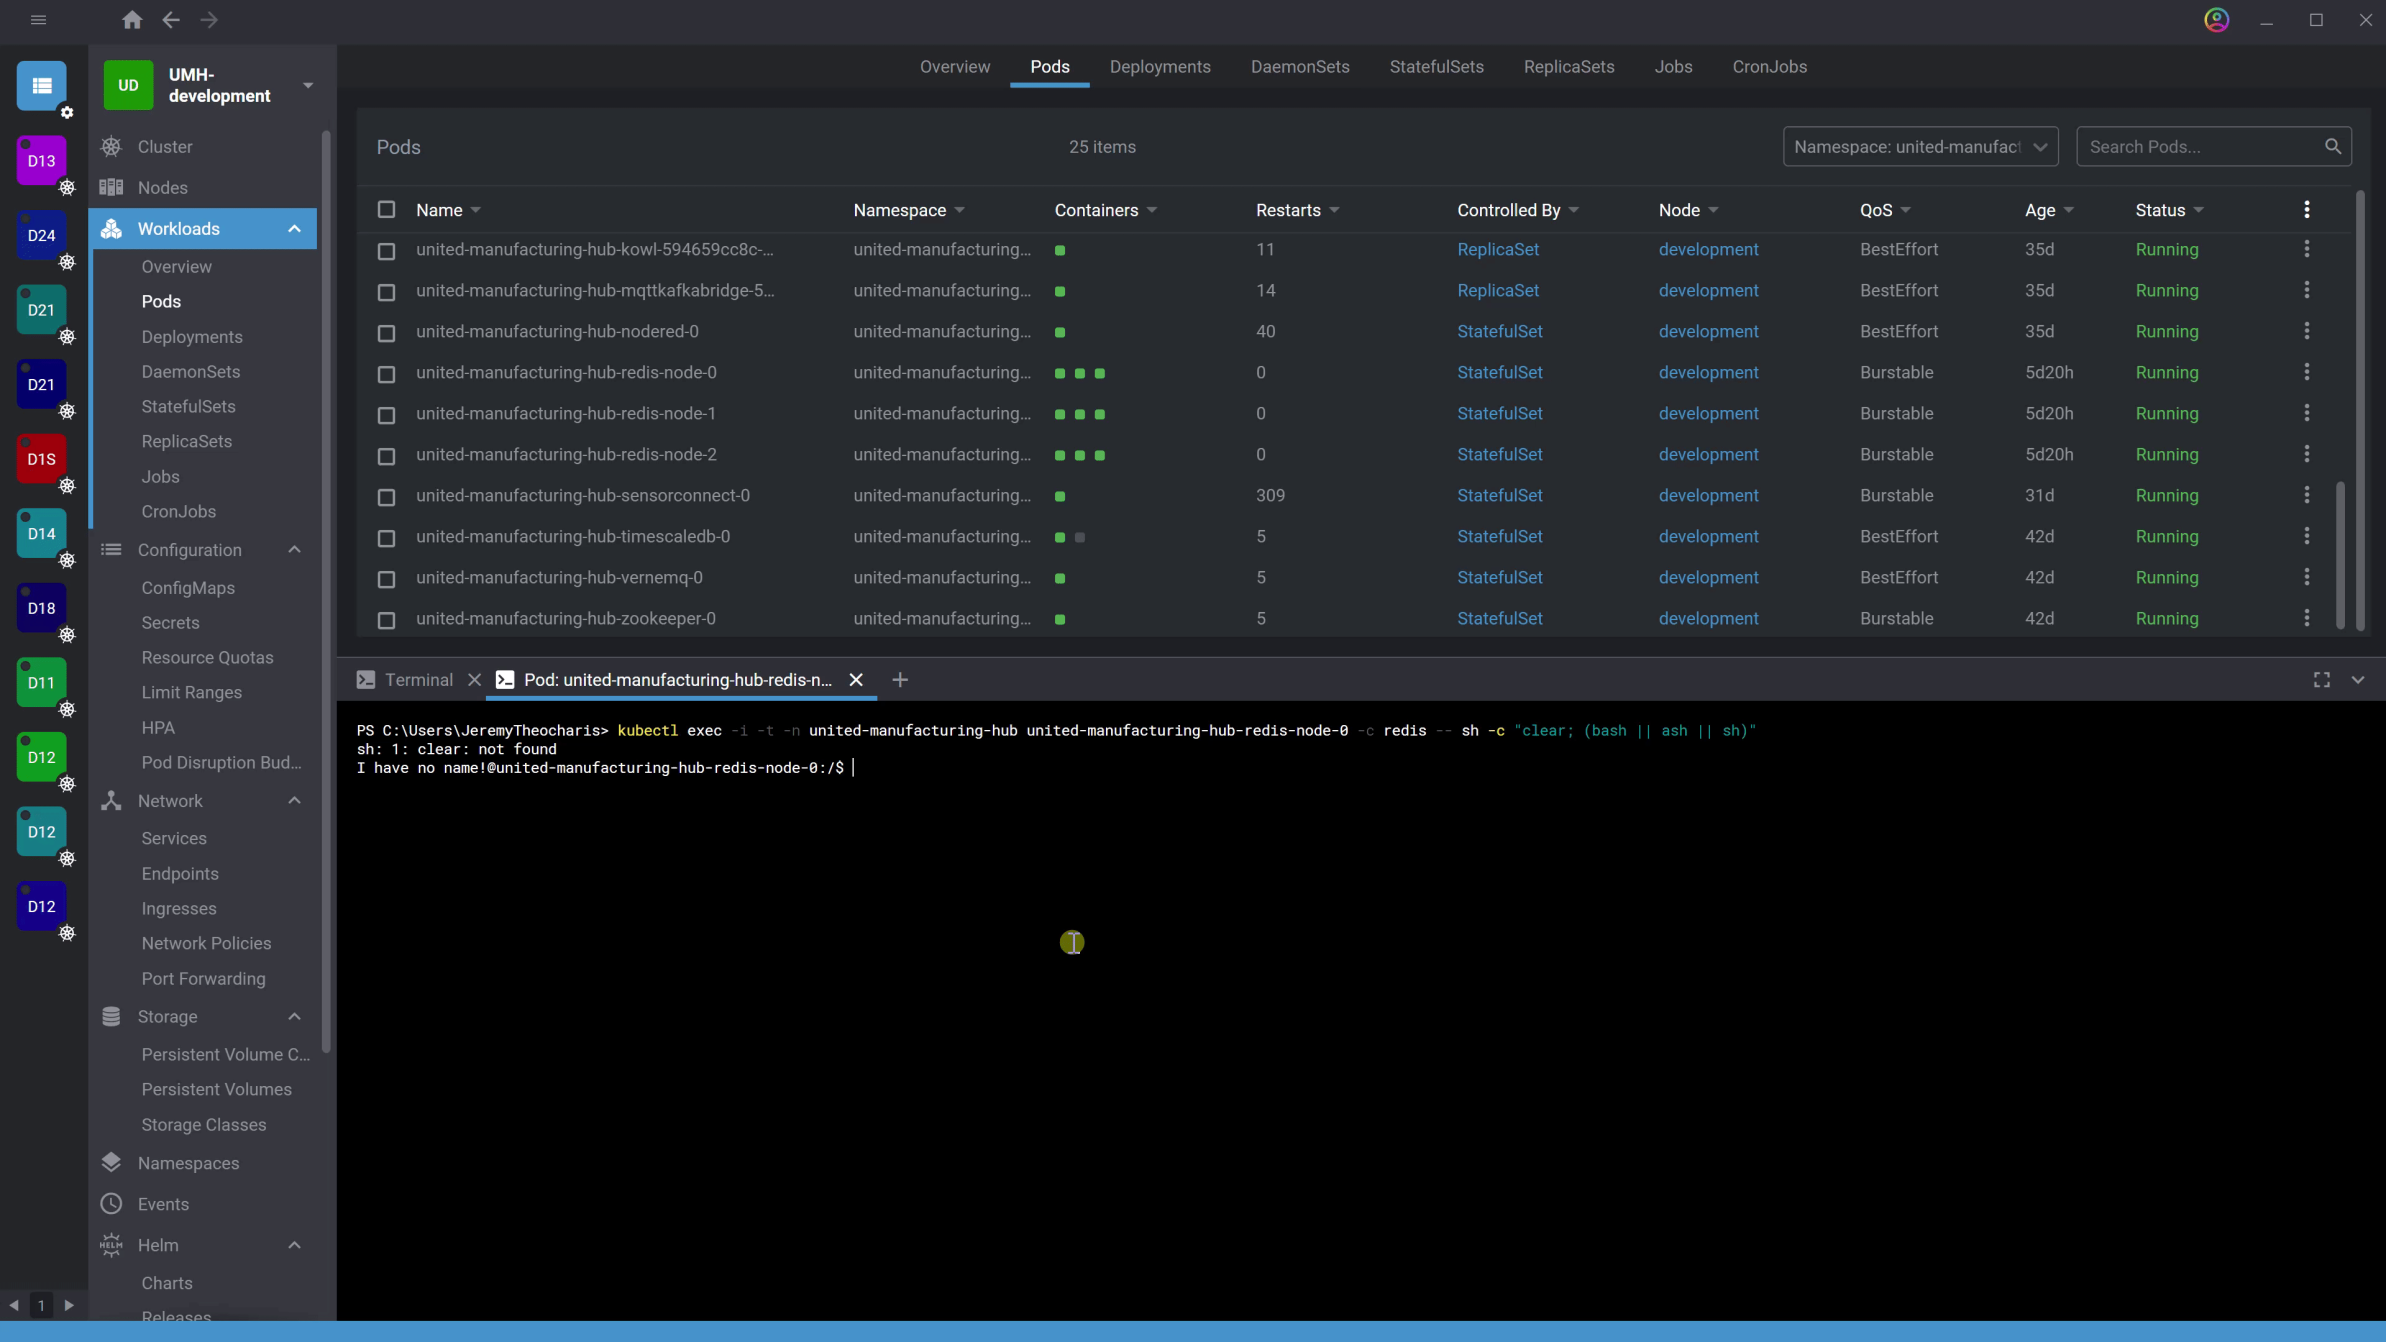The width and height of the screenshot is (2386, 1342).
Task: Open the user account avatar icon
Action: point(2216,20)
